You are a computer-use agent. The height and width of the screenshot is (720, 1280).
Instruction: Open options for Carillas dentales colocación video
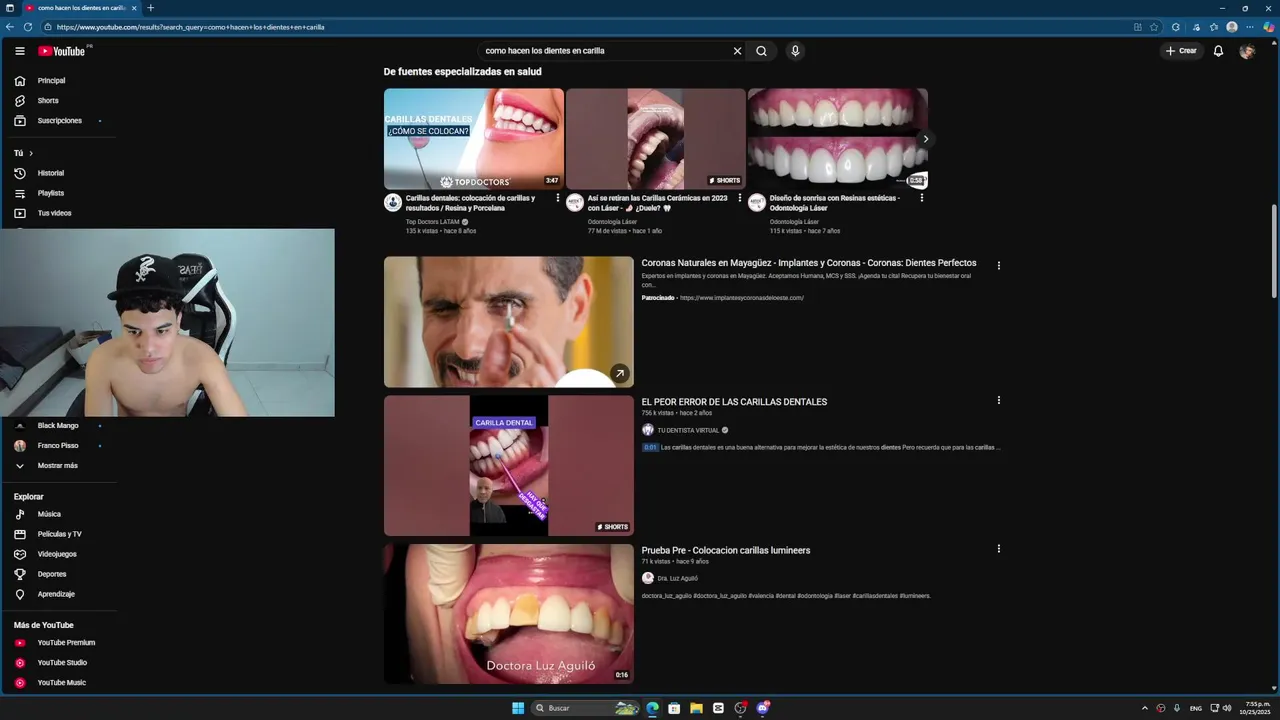pos(558,198)
